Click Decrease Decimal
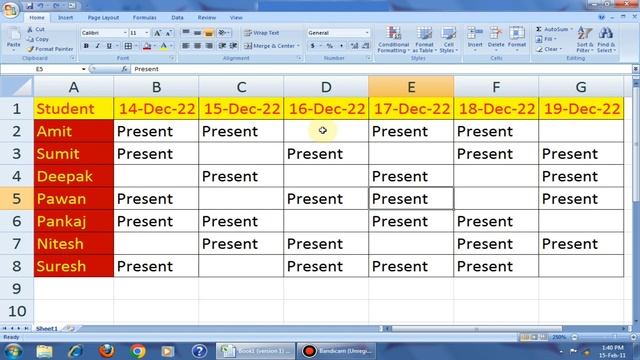The image size is (640, 360). 365,46
